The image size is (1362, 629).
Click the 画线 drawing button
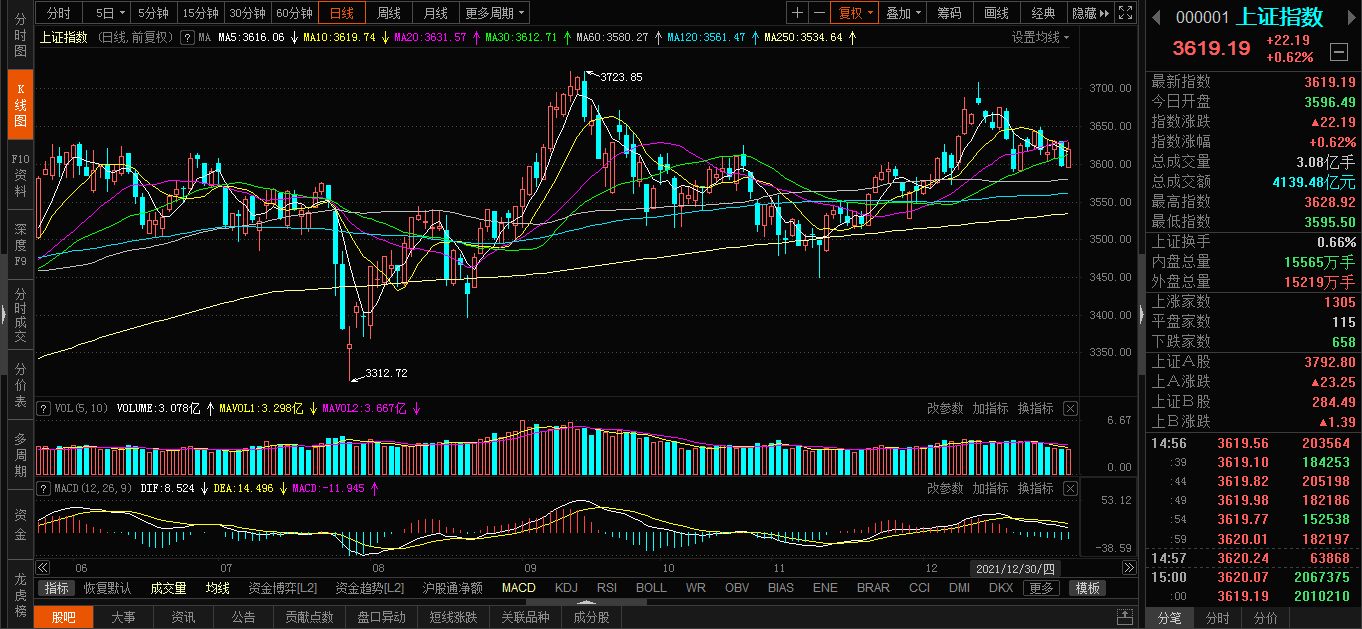(996, 13)
